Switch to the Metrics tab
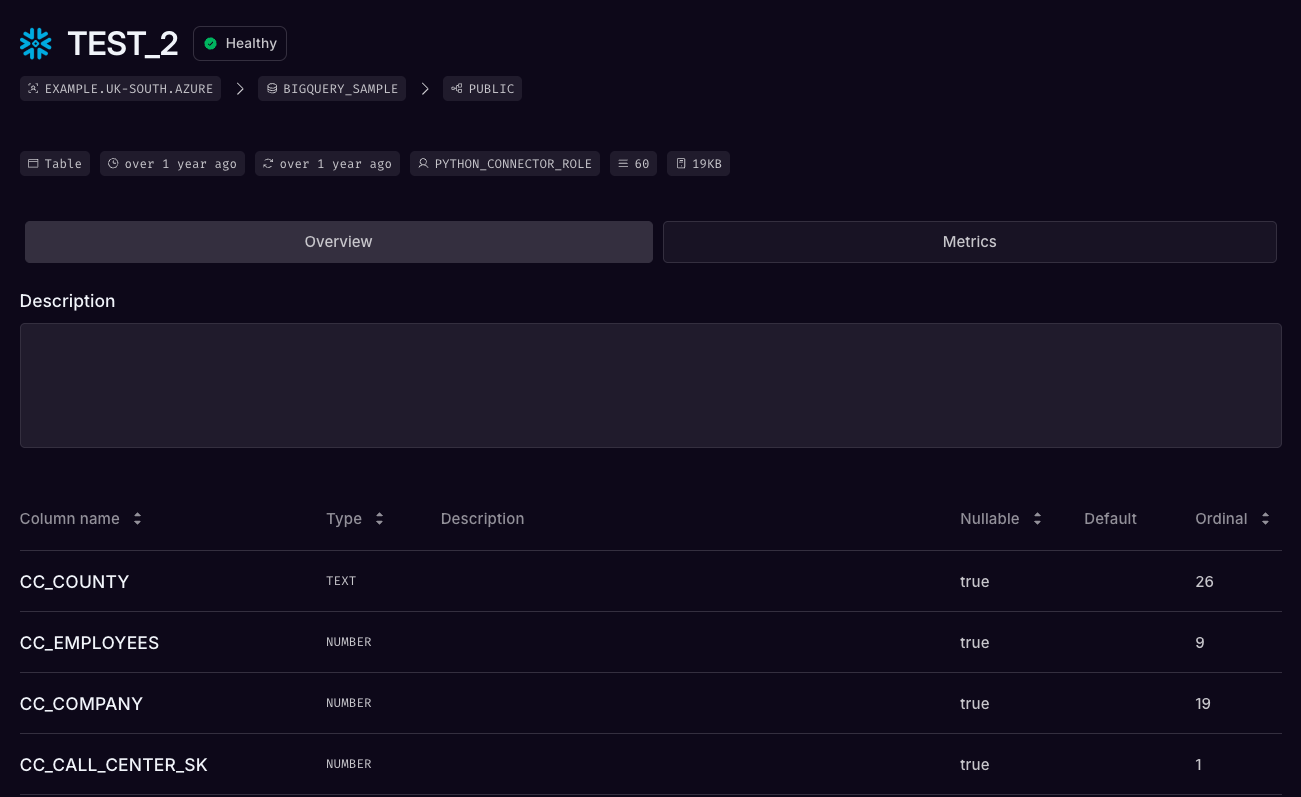Screen dimensions: 1301x797 point(968,241)
